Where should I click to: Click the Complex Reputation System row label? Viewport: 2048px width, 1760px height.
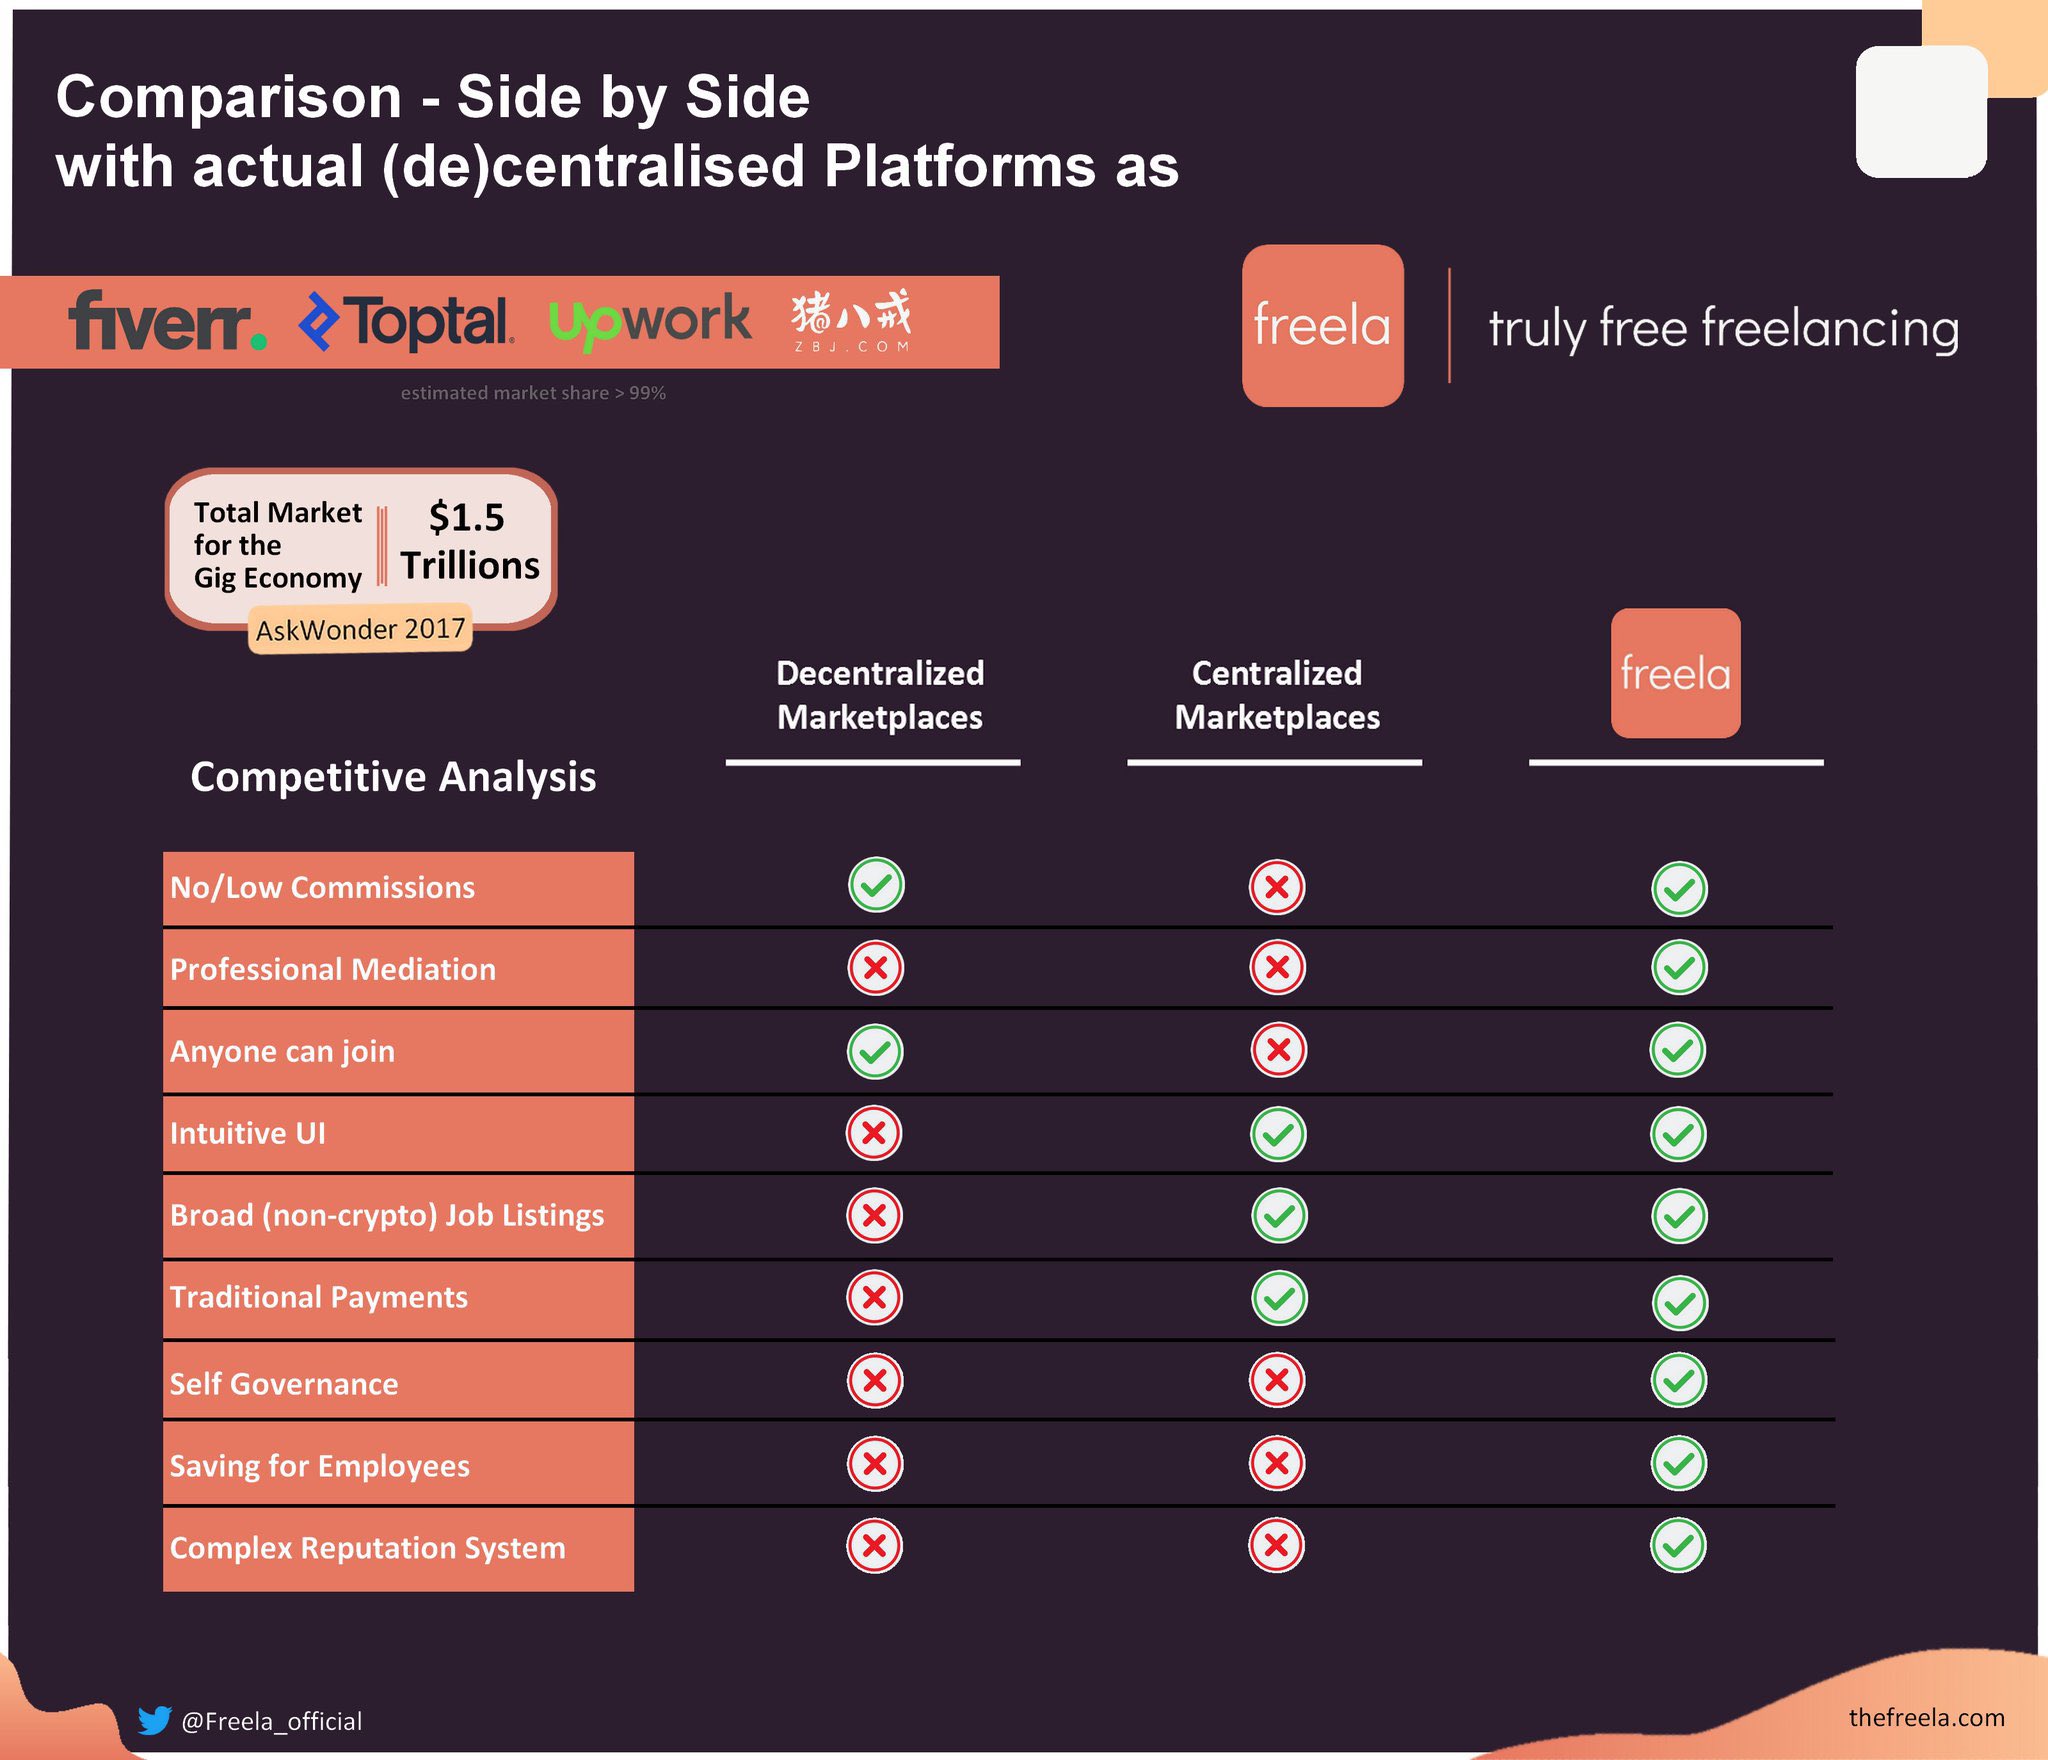[368, 1547]
